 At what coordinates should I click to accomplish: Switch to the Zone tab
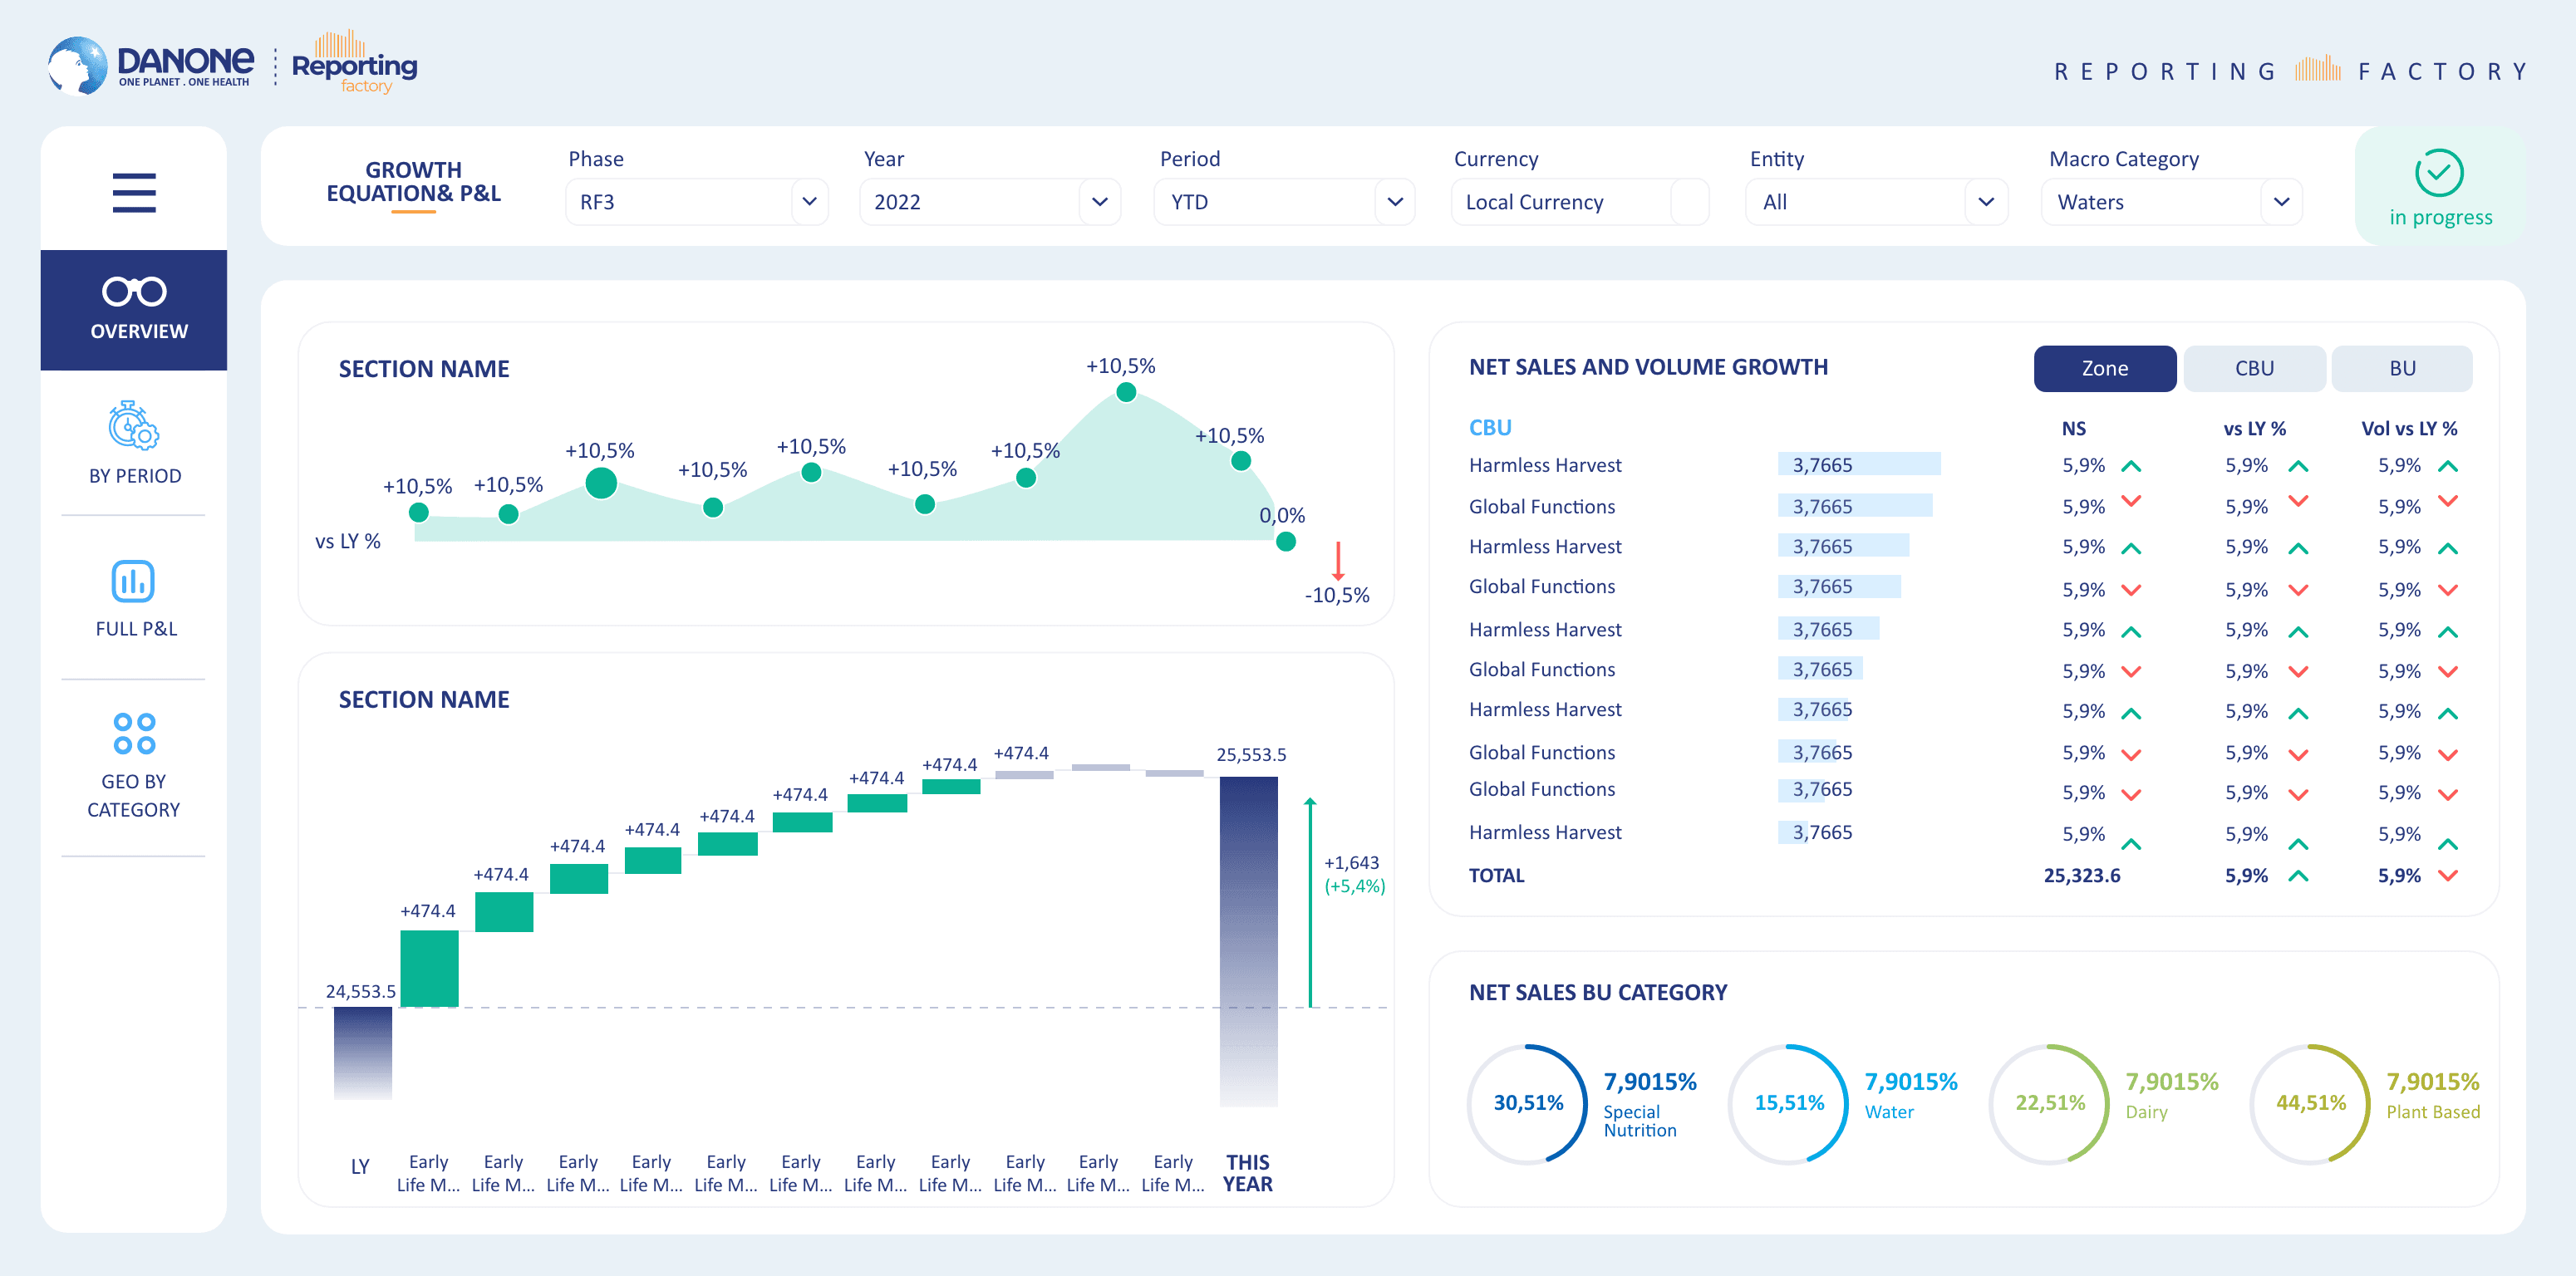2105,368
